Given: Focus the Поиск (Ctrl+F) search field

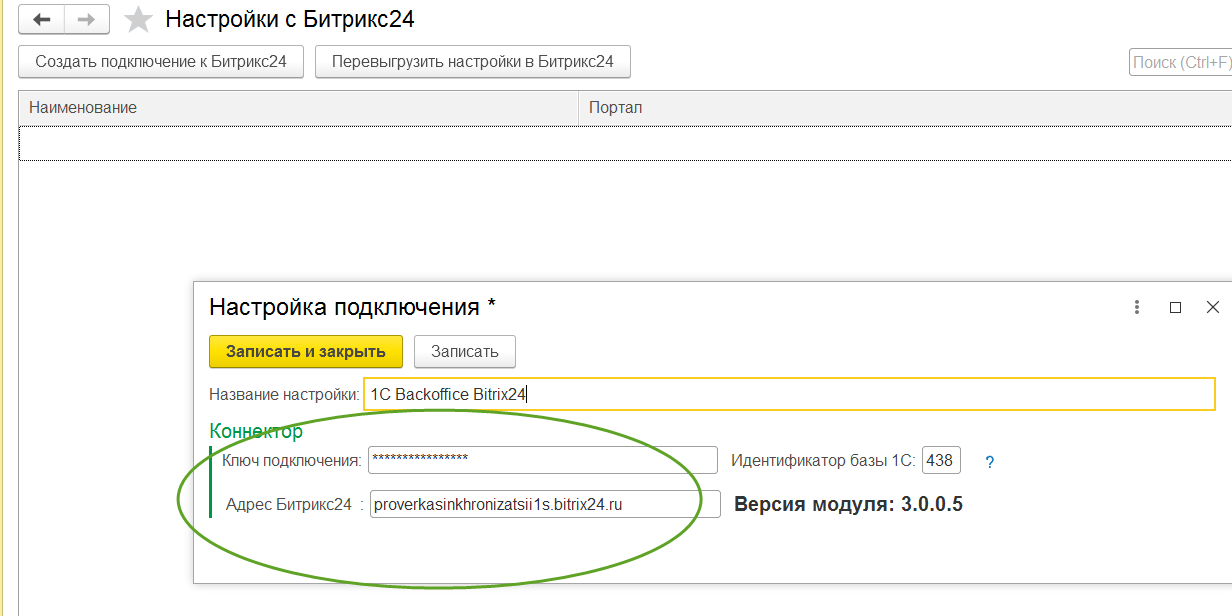Looking at the screenshot, I should [1180, 62].
